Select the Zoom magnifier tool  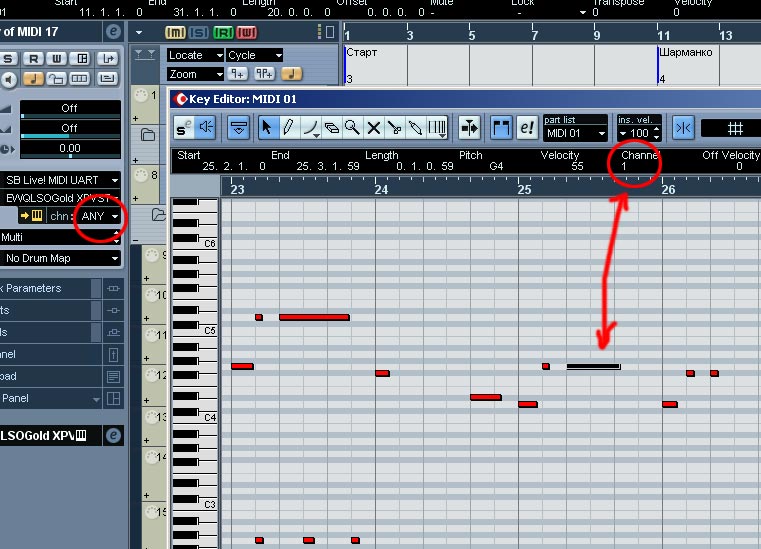352,128
